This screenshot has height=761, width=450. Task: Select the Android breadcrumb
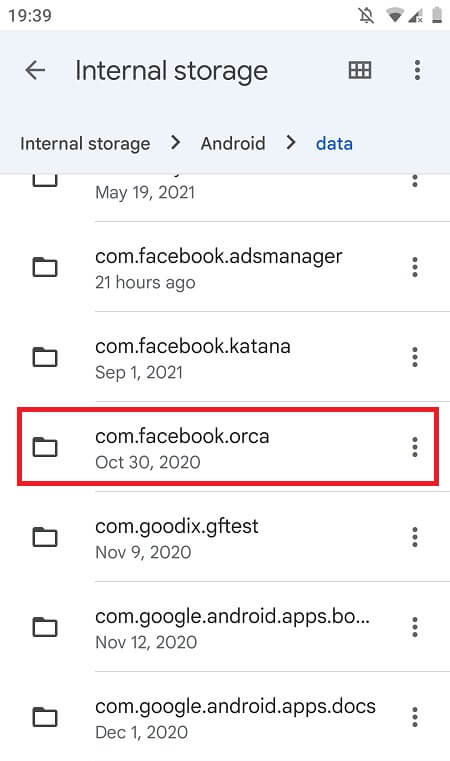pos(233,144)
